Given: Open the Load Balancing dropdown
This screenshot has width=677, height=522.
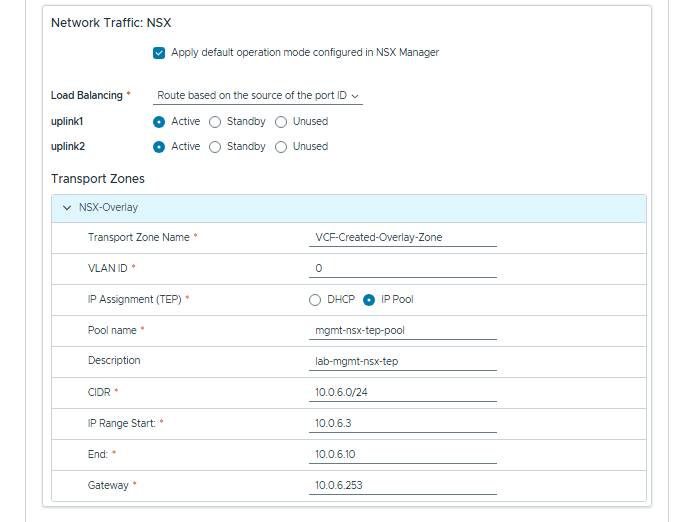Looking at the screenshot, I should point(258,96).
